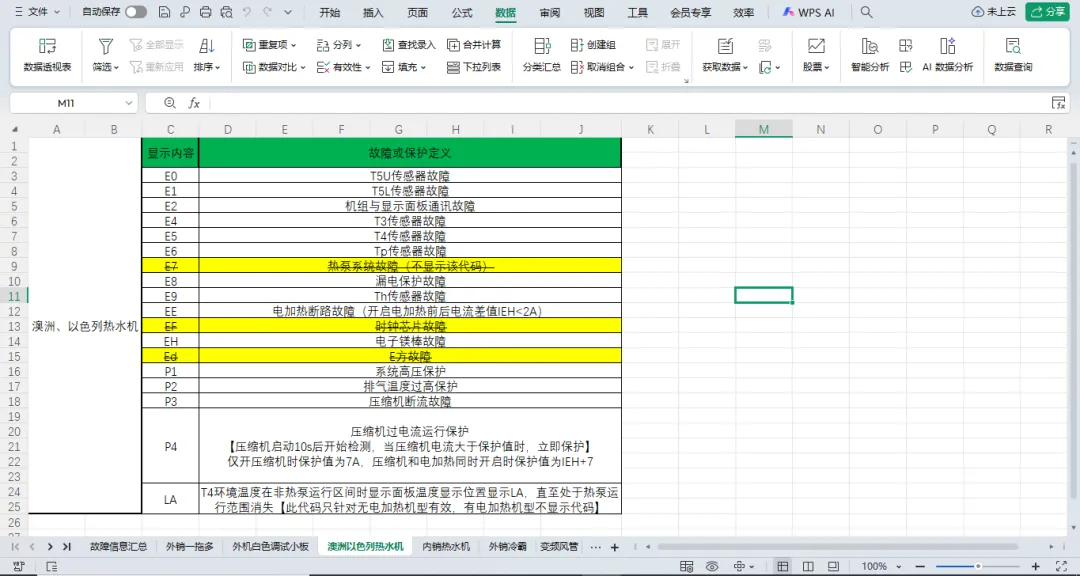Screen dimensions: 1080x576
Task: Select the cell reading 漏电保护故障
Action: pyautogui.click(x=410, y=281)
